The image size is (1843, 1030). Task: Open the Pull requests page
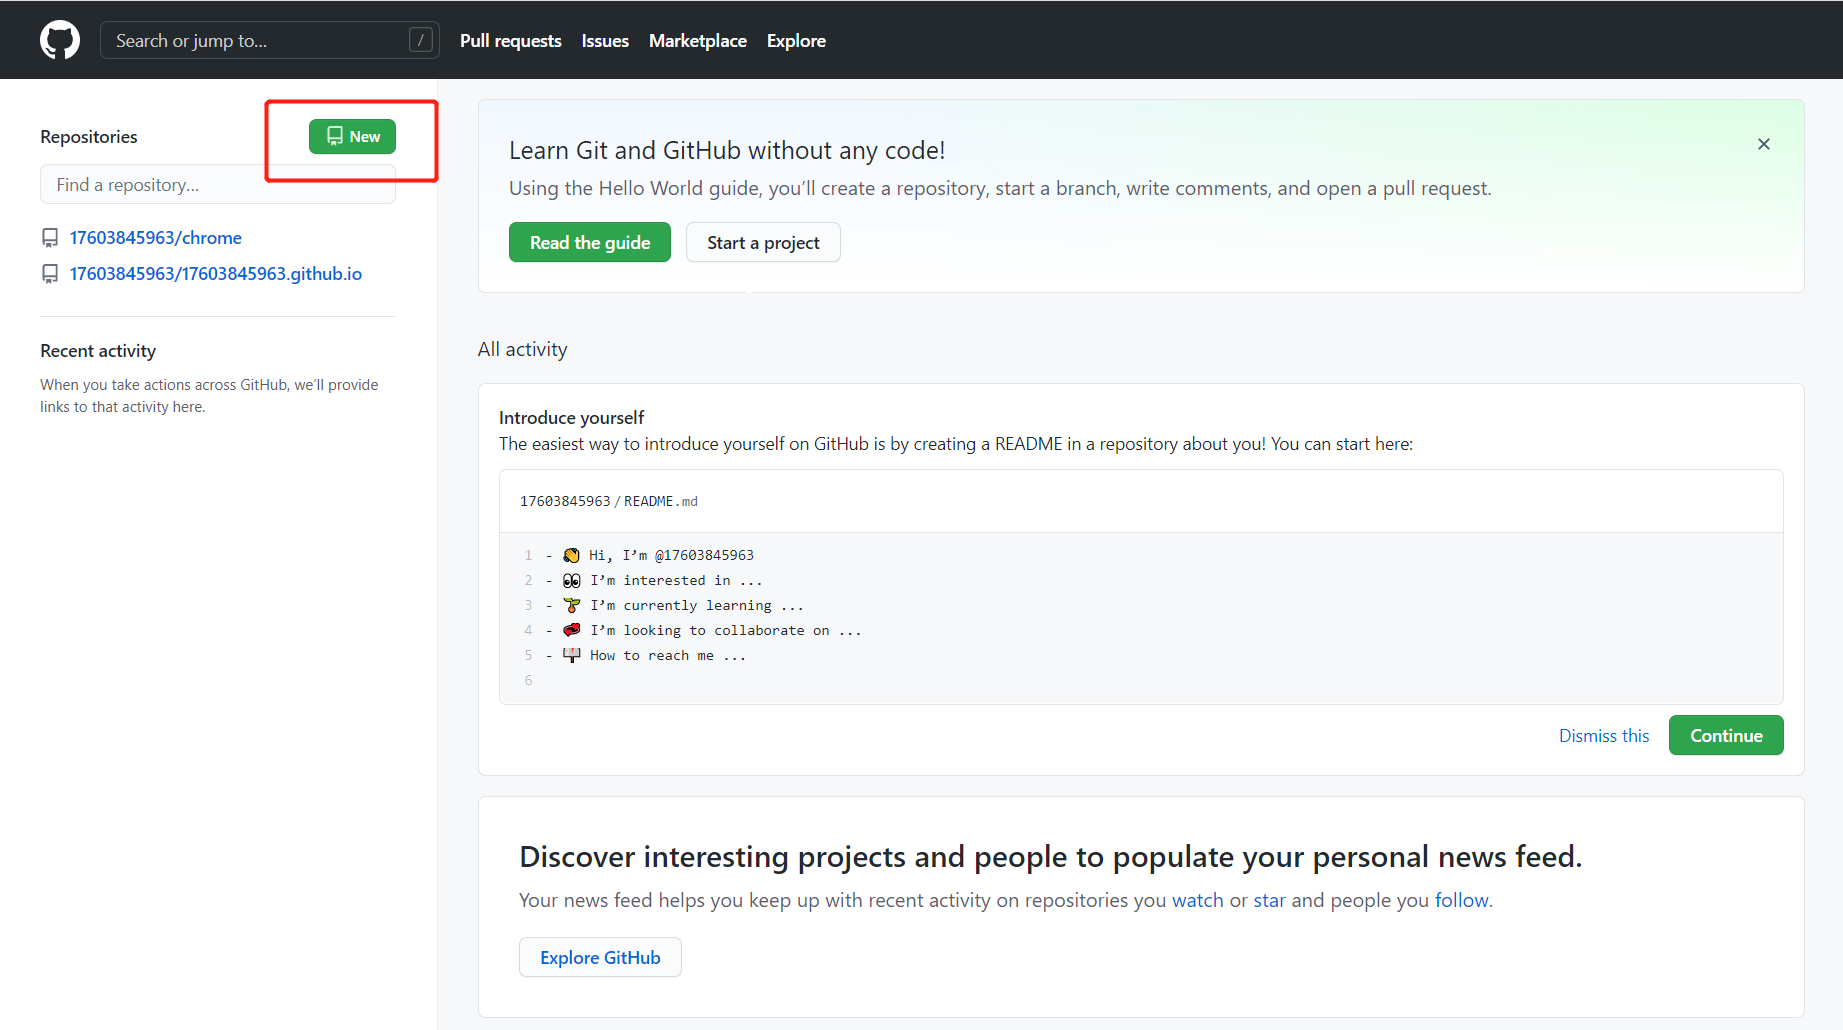(510, 40)
